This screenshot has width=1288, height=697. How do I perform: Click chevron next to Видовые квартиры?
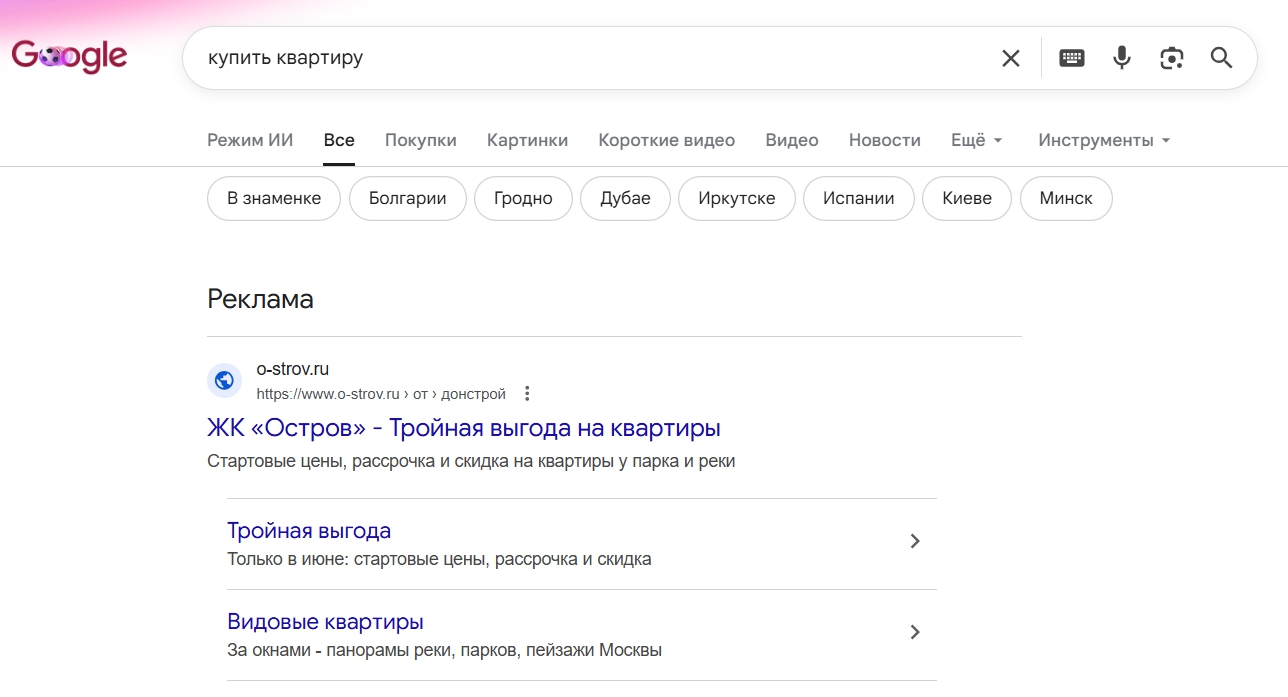click(x=914, y=632)
